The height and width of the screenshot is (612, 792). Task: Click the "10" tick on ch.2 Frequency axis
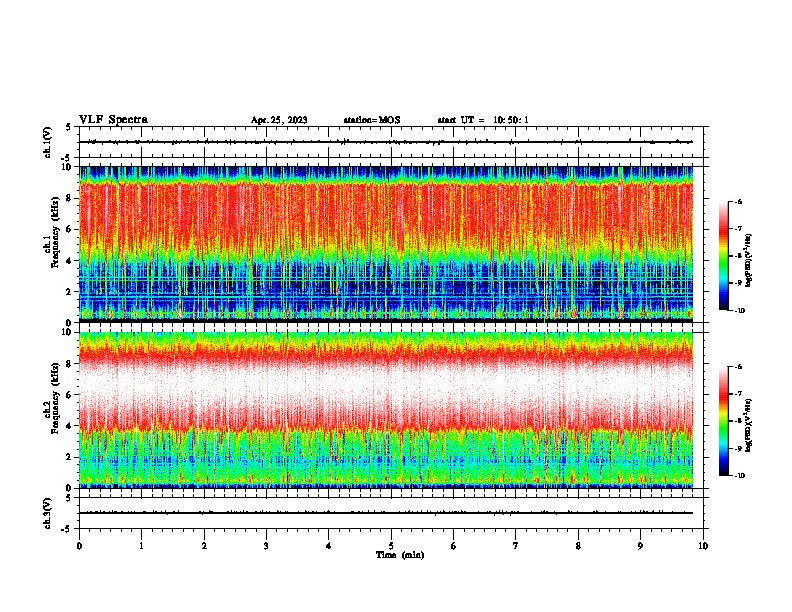tap(67, 332)
